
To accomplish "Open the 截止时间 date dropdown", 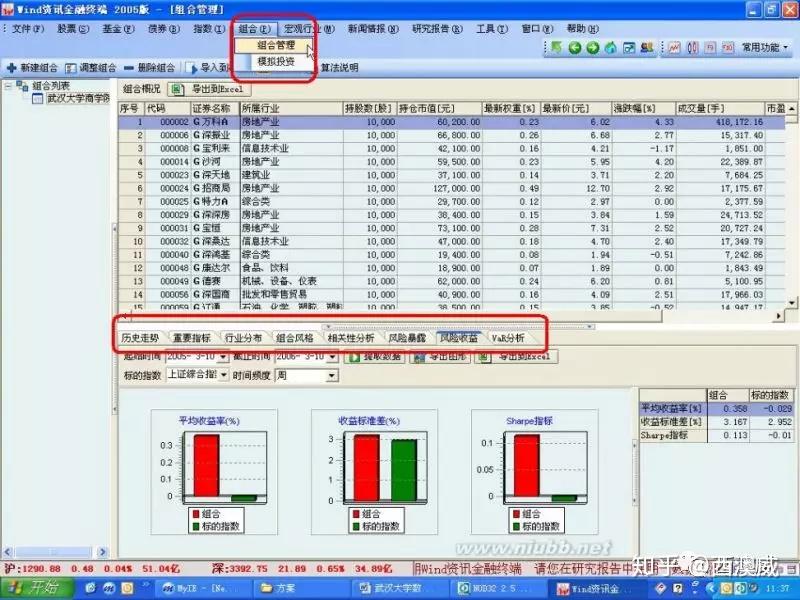I will point(332,356).
